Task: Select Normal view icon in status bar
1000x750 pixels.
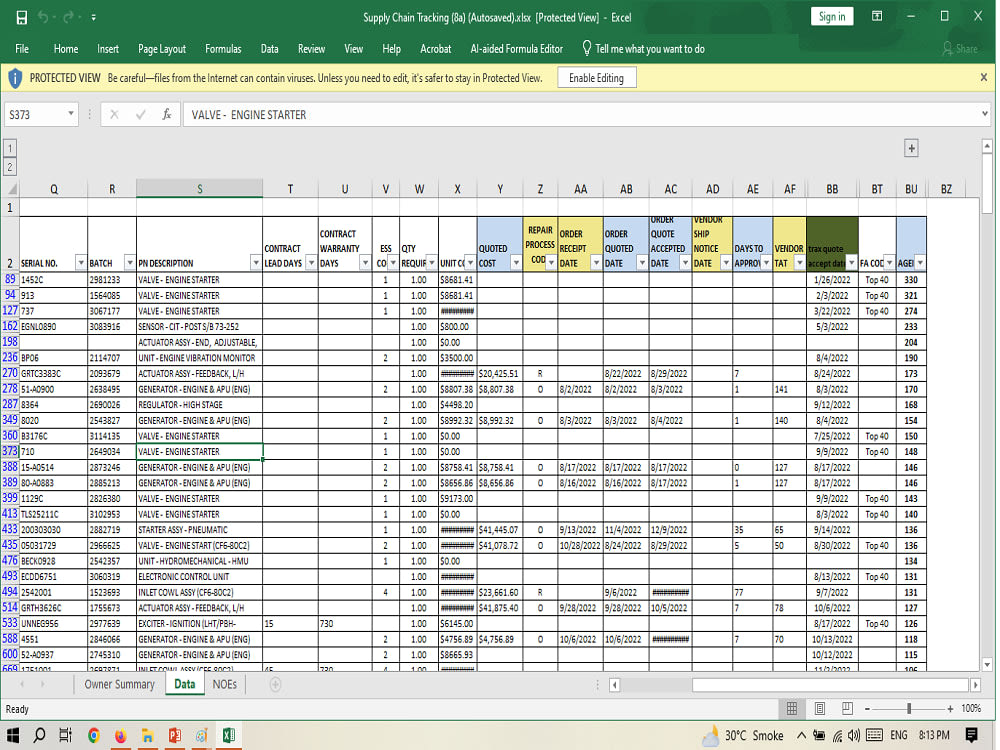Action: pyautogui.click(x=793, y=708)
